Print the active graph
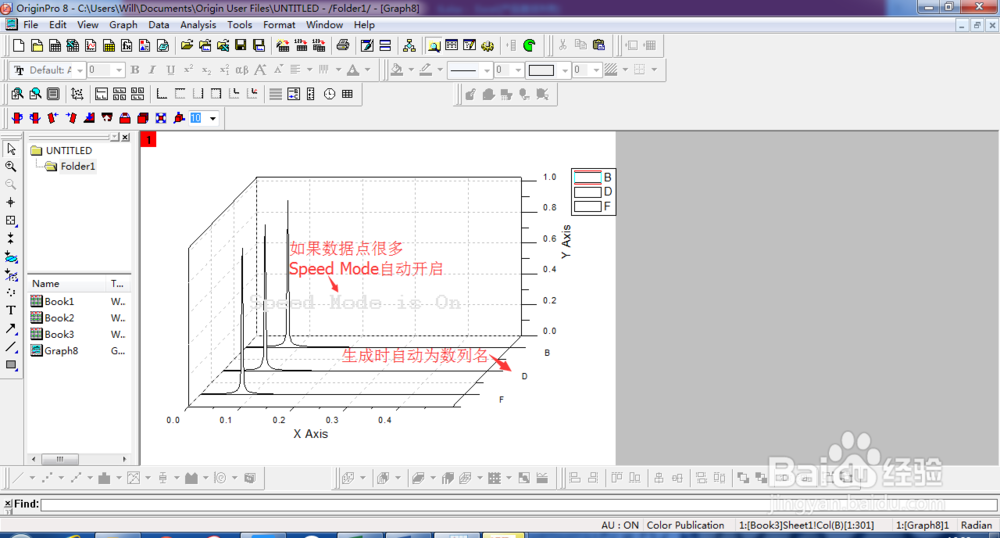The image size is (1000, 538). 343,45
